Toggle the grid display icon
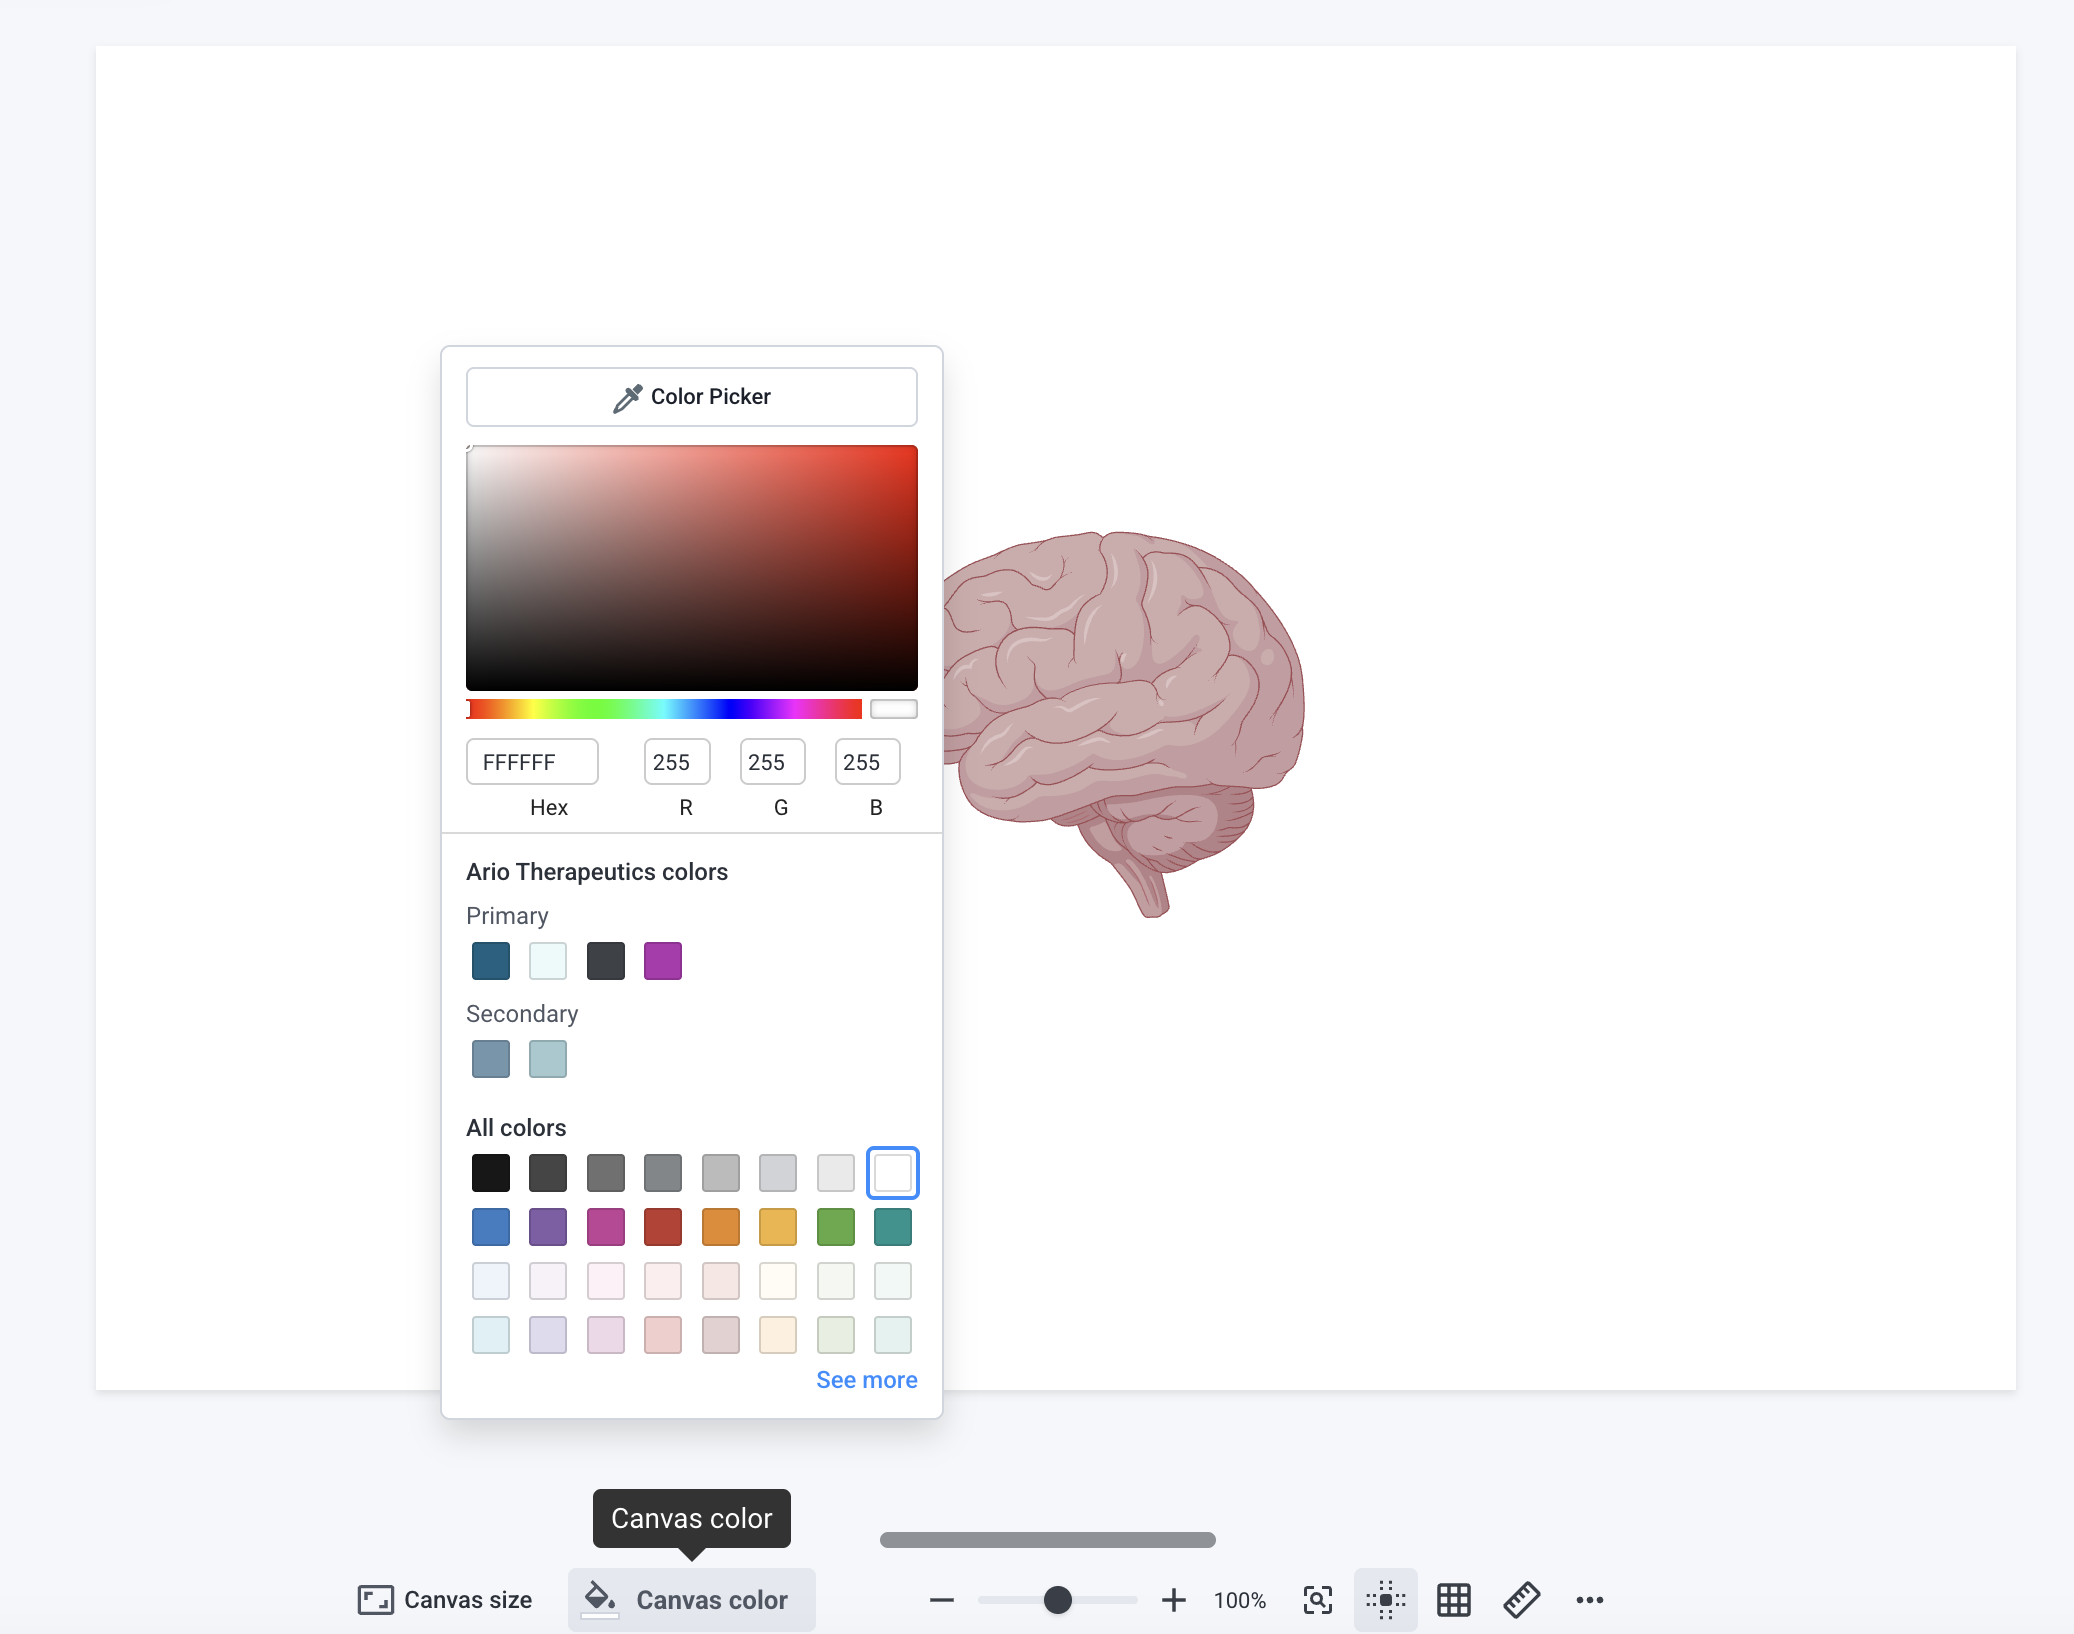 1453,1600
